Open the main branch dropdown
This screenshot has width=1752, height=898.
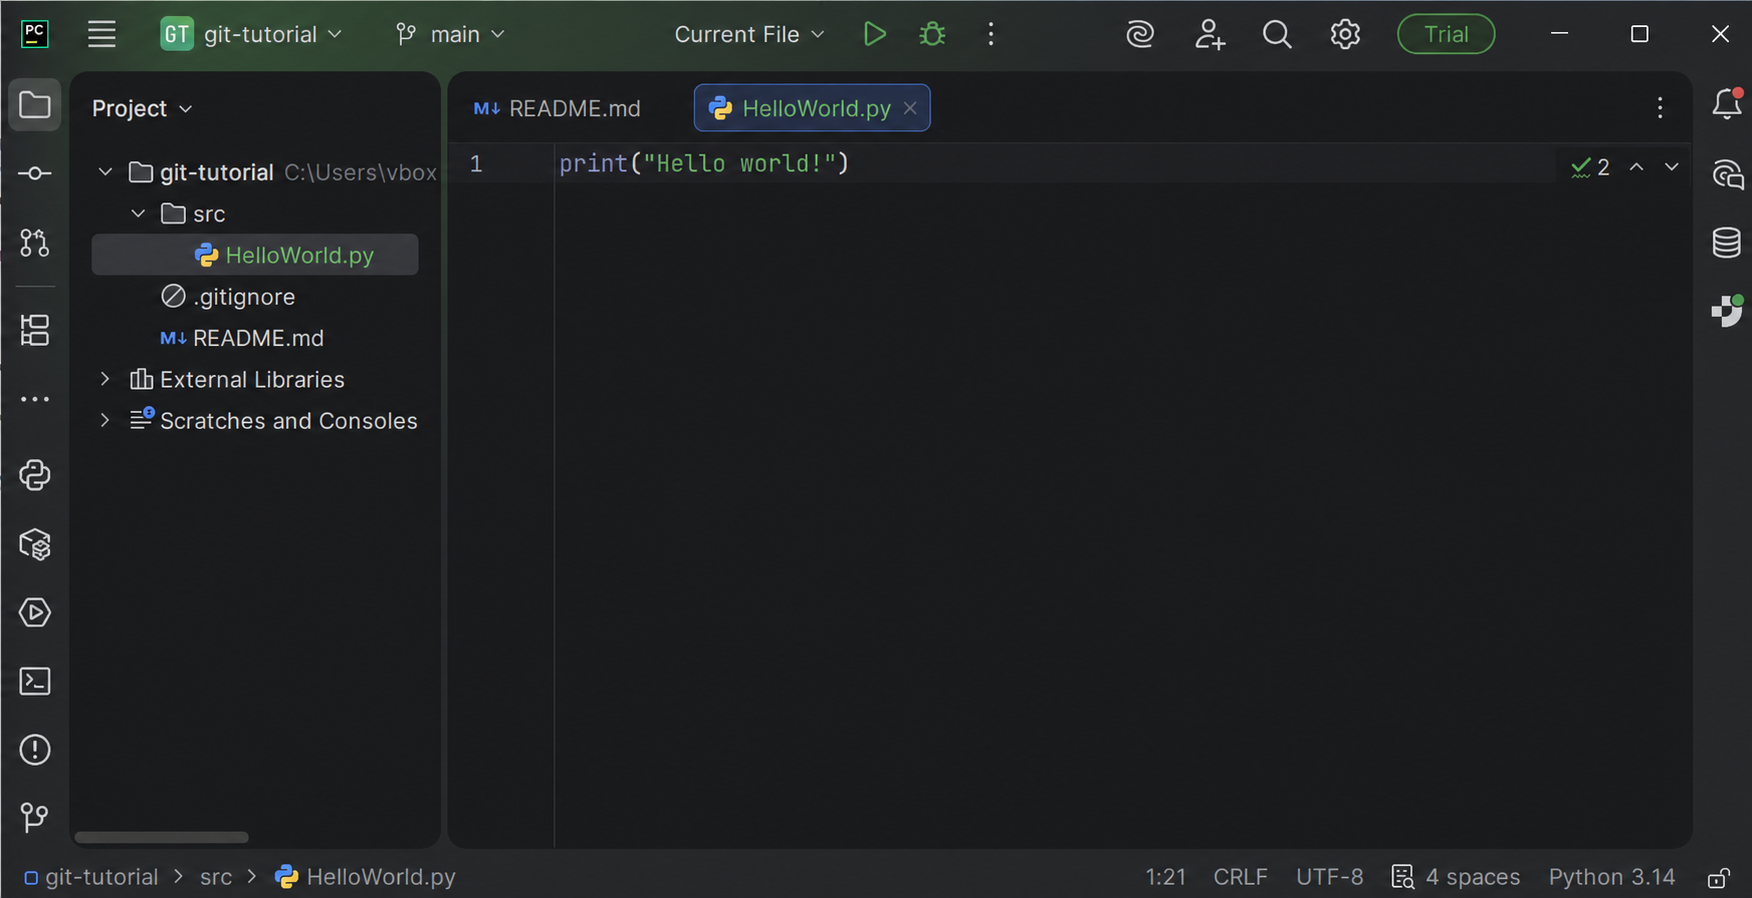(450, 34)
